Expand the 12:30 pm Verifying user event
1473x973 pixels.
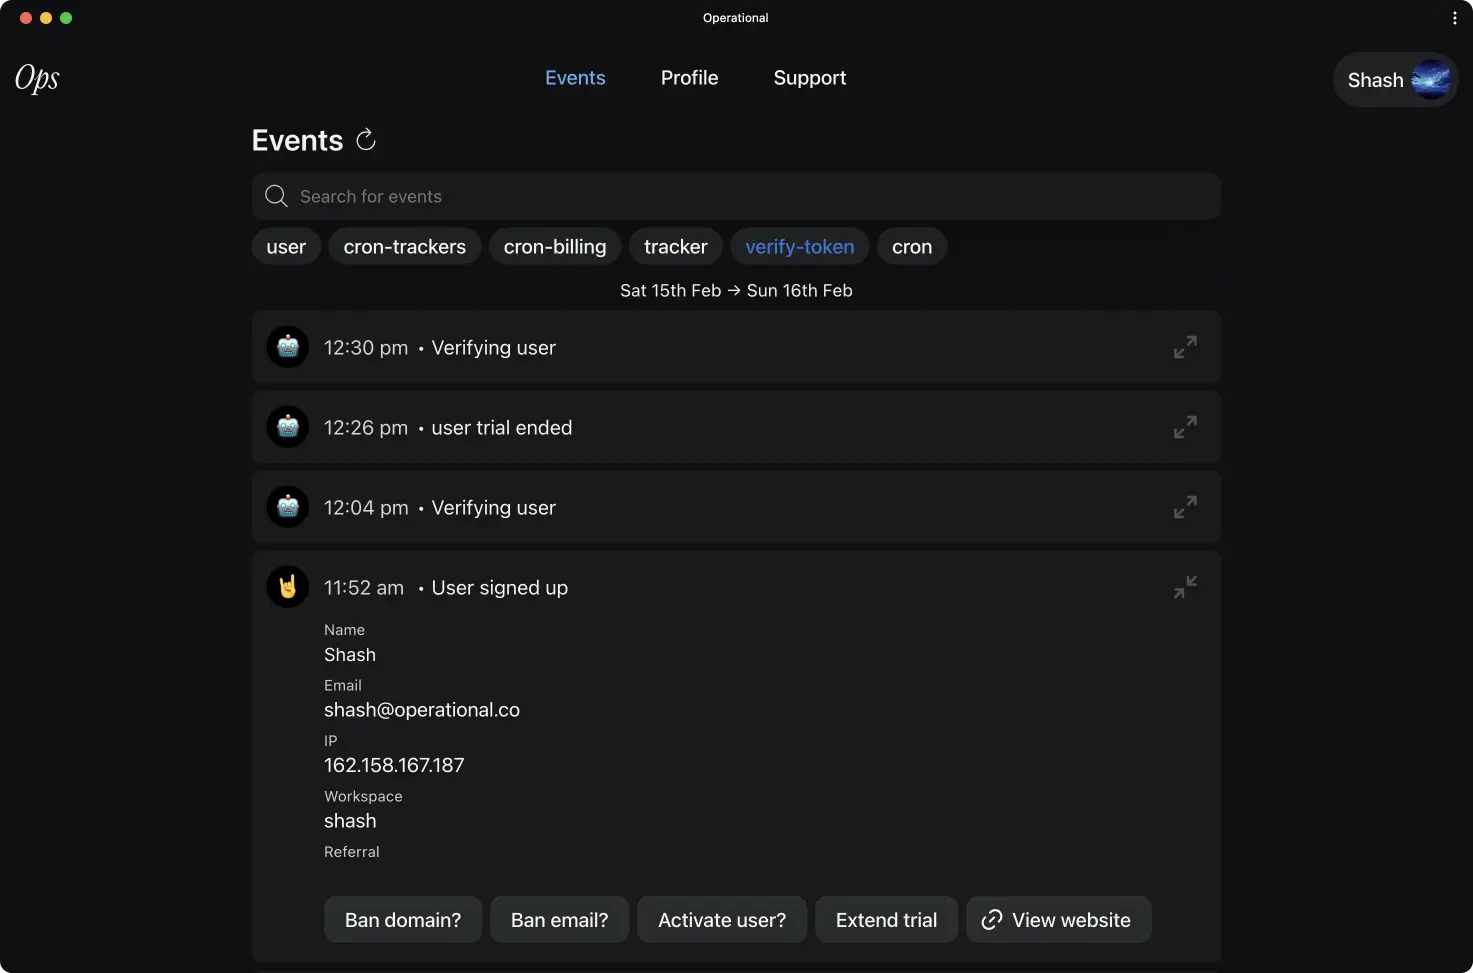(1185, 347)
